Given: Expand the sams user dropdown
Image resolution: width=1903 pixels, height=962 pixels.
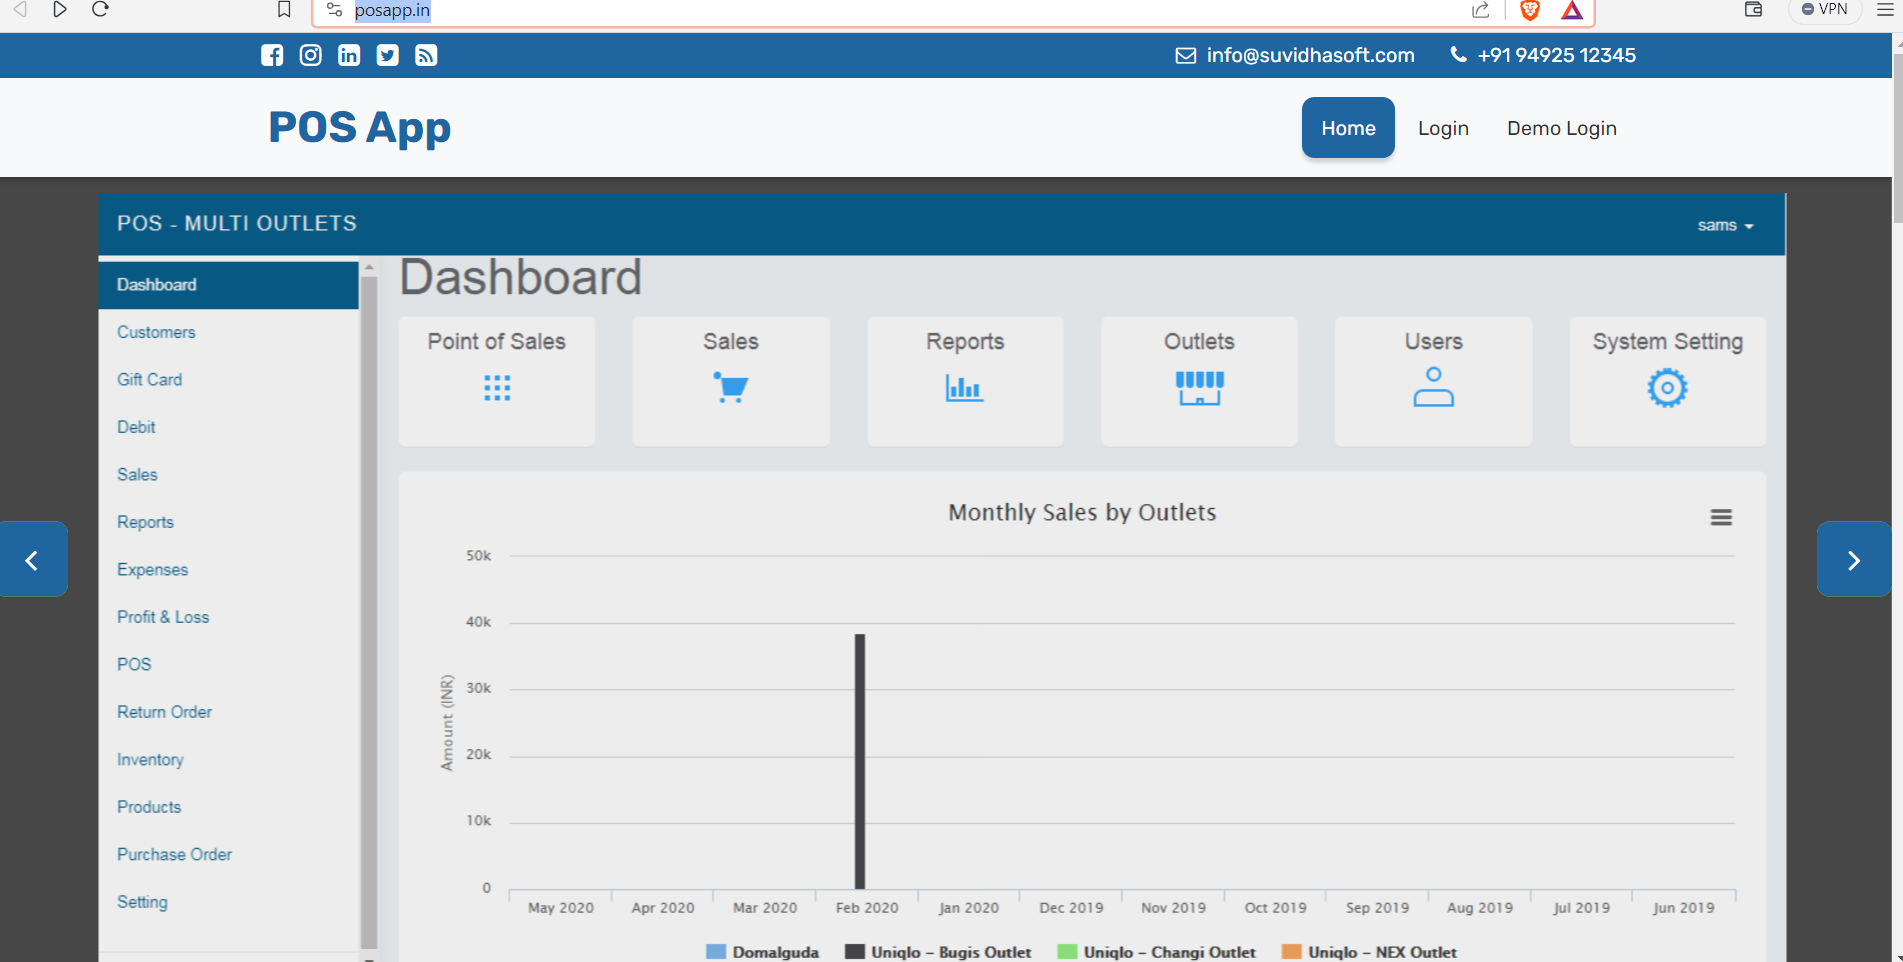Looking at the screenshot, I should point(1725,226).
